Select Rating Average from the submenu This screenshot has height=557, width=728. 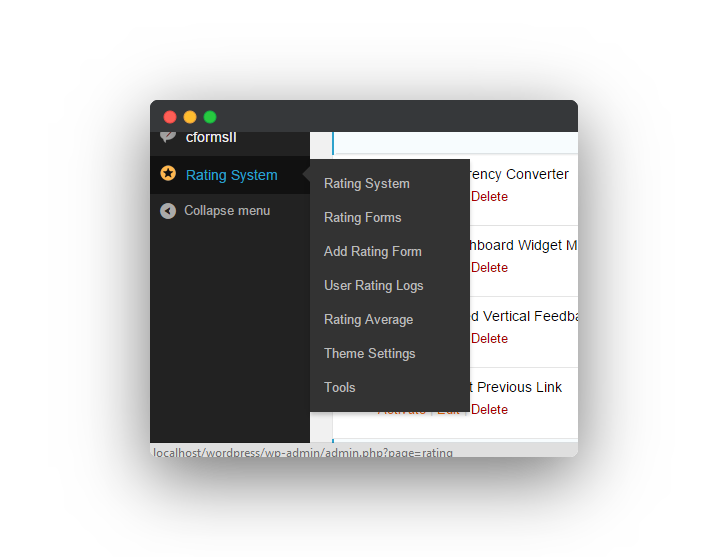pos(369,320)
